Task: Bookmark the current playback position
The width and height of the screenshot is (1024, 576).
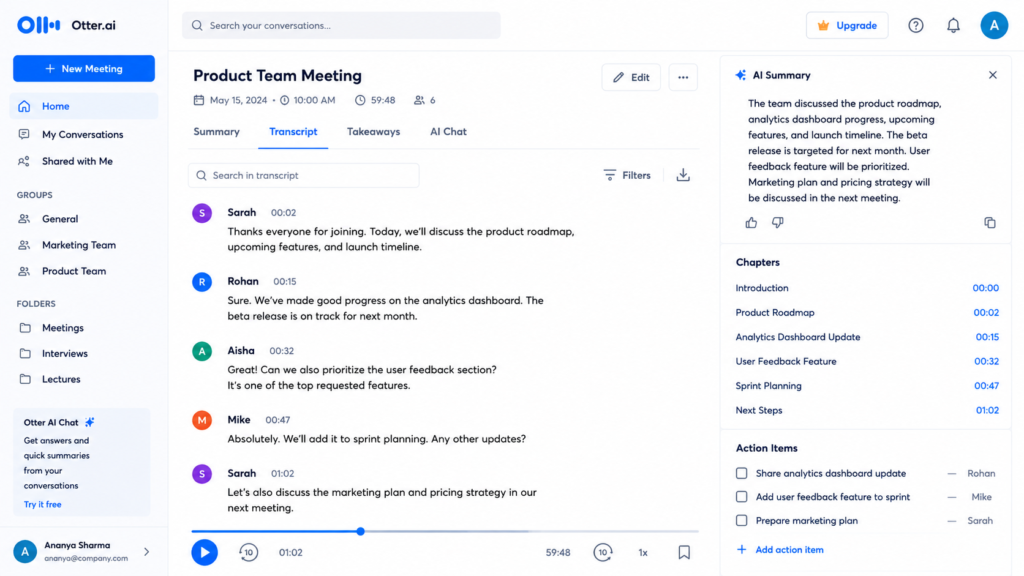Action: [684, 552]
